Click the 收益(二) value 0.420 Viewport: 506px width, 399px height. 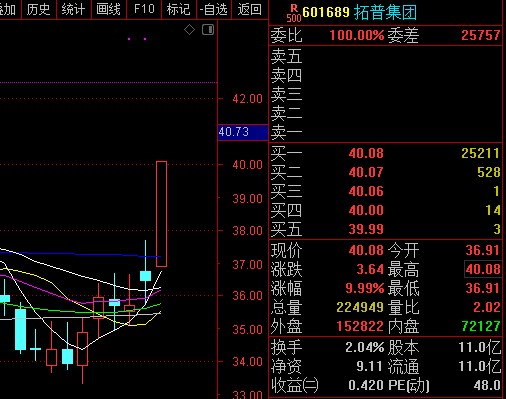(x=366, y=386)
